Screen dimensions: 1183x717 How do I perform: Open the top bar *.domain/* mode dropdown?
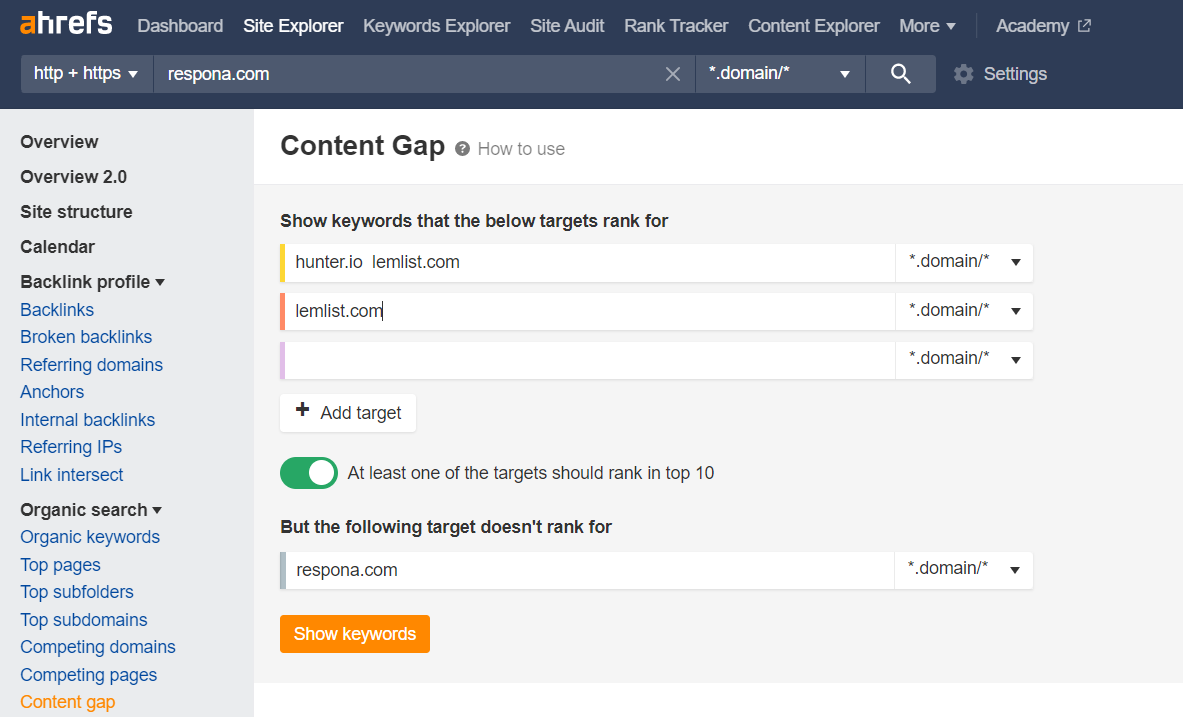(780, 74)
